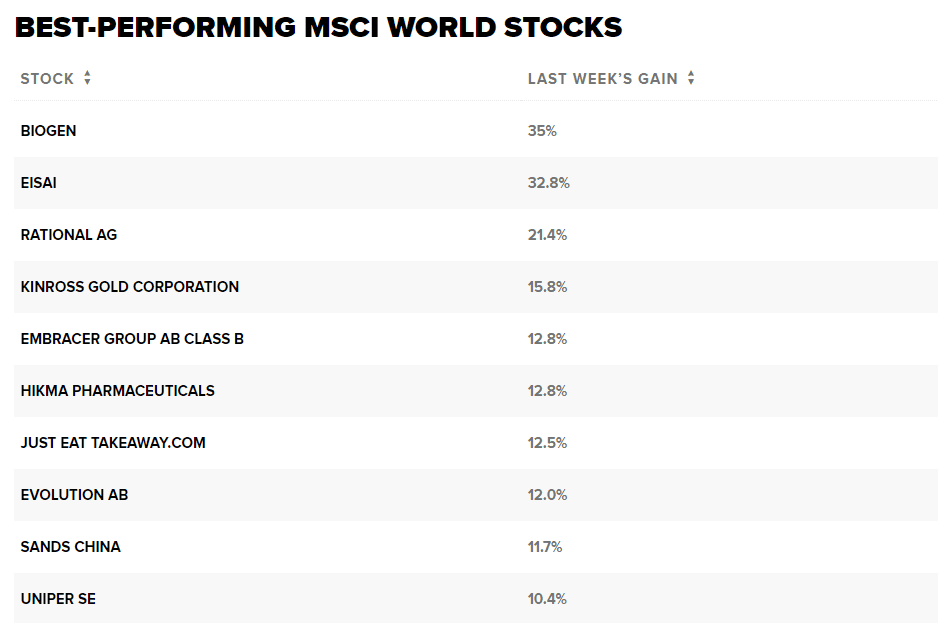This screenshot has height=623, width=938.
Task: Click Biogen's 35% gain value
Action: 542,131
